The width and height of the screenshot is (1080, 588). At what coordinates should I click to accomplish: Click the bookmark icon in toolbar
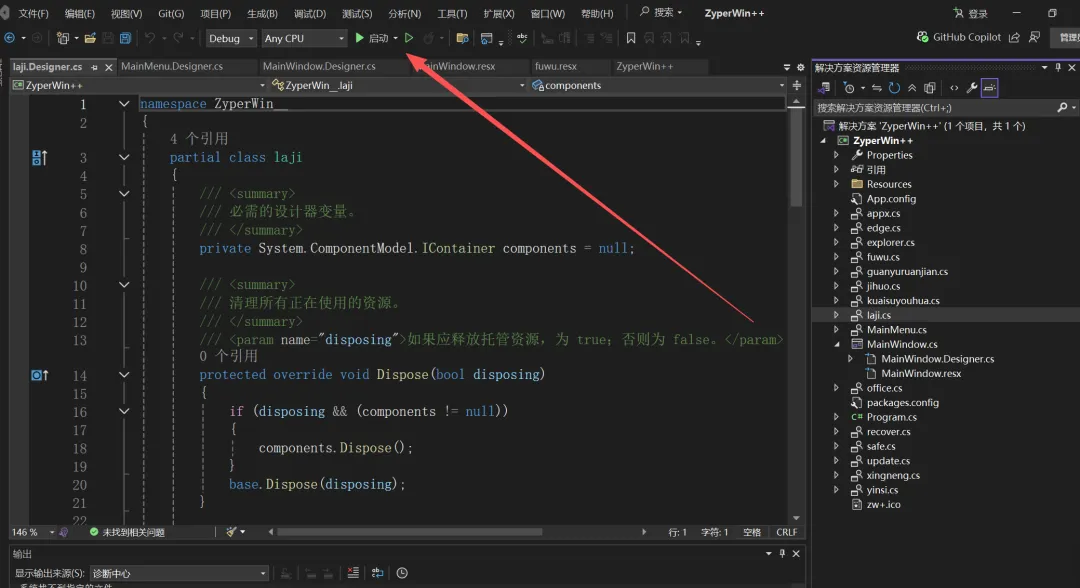[x=631, y=38]
